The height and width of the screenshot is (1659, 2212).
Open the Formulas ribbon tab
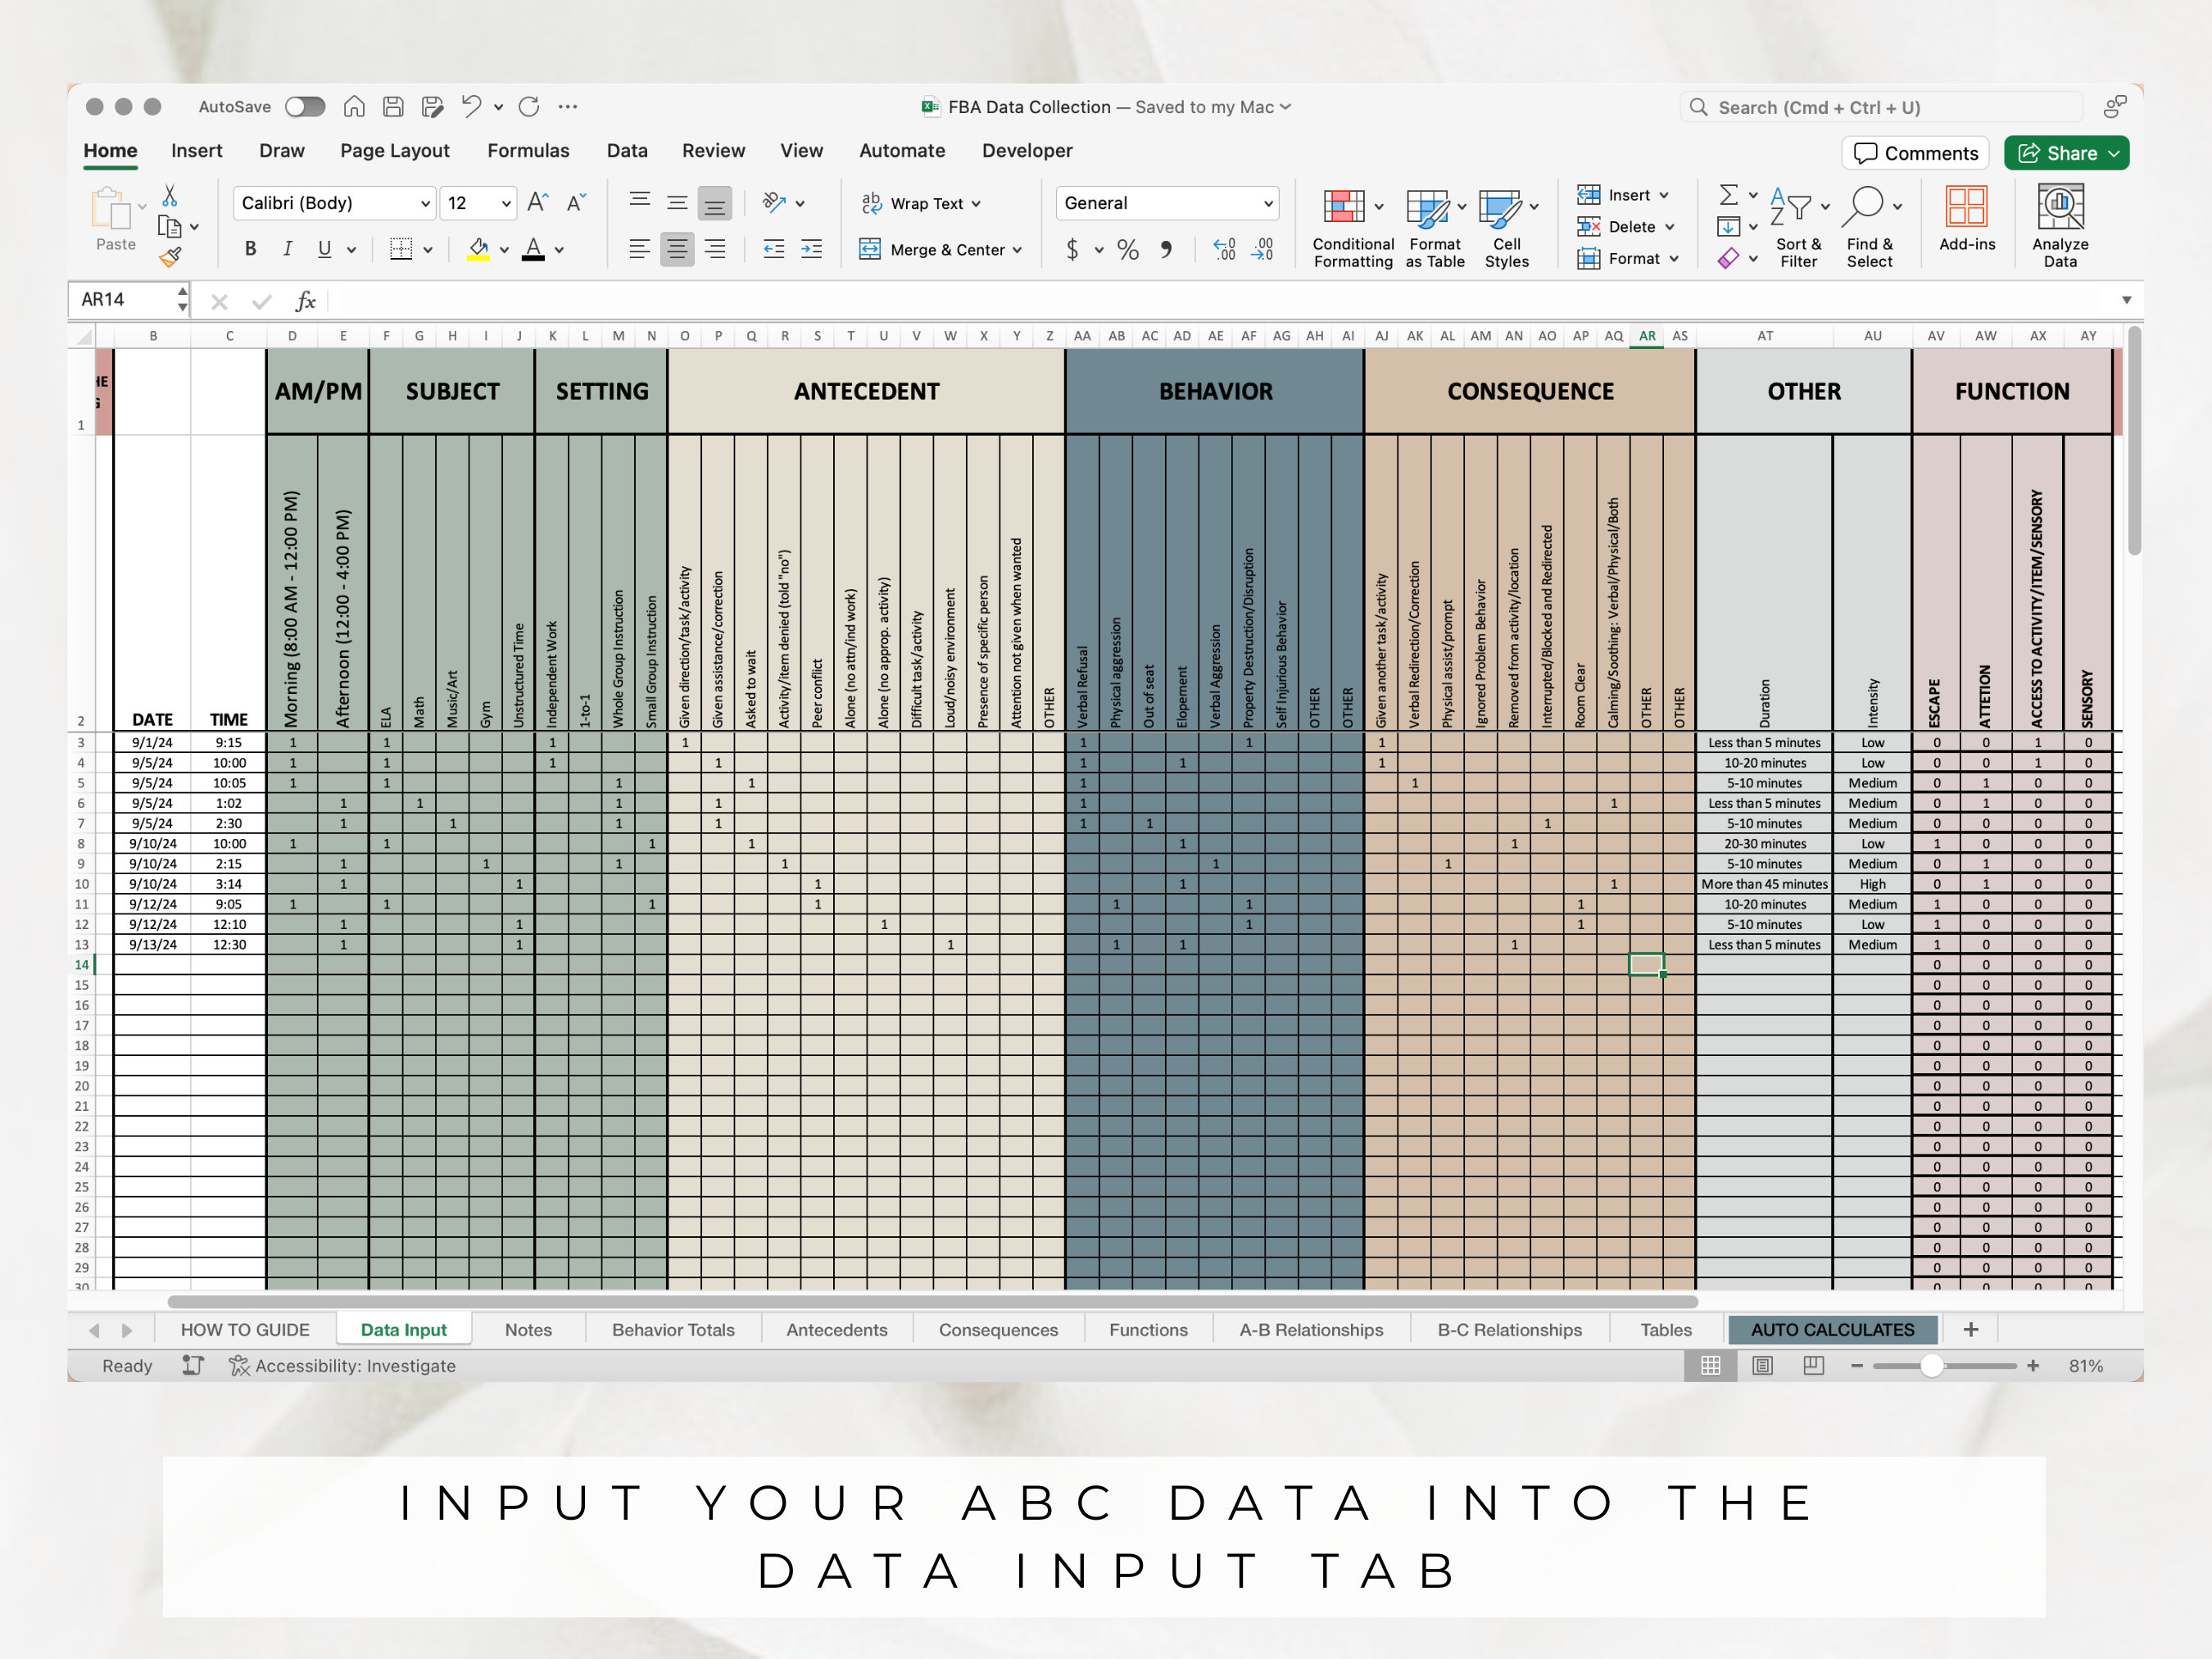click(528, 150)
